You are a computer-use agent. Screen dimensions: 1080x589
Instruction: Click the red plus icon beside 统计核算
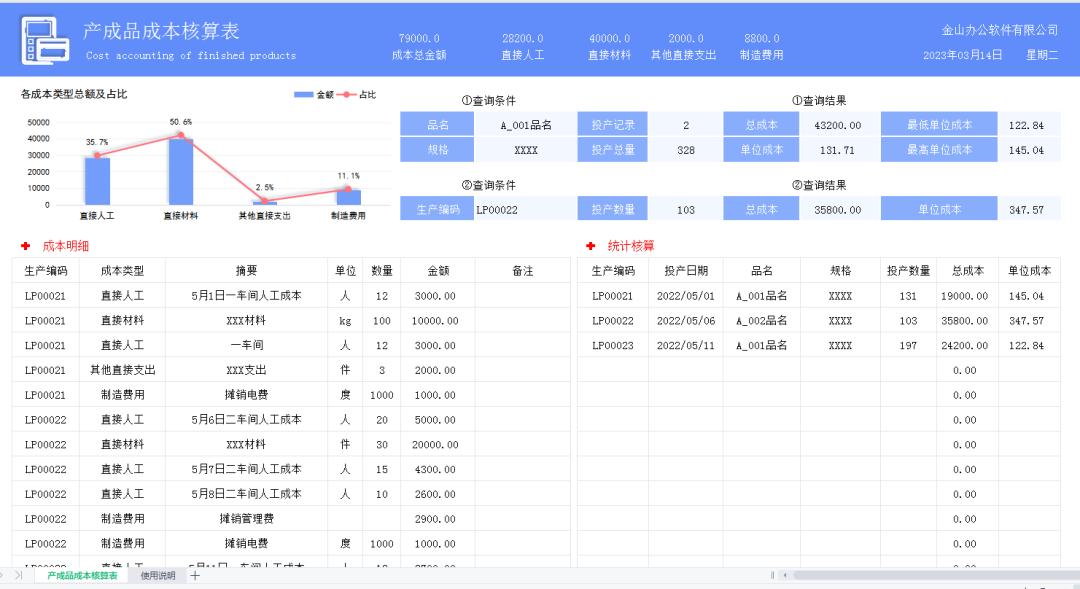pyautogui.click(x=590, y=243)
